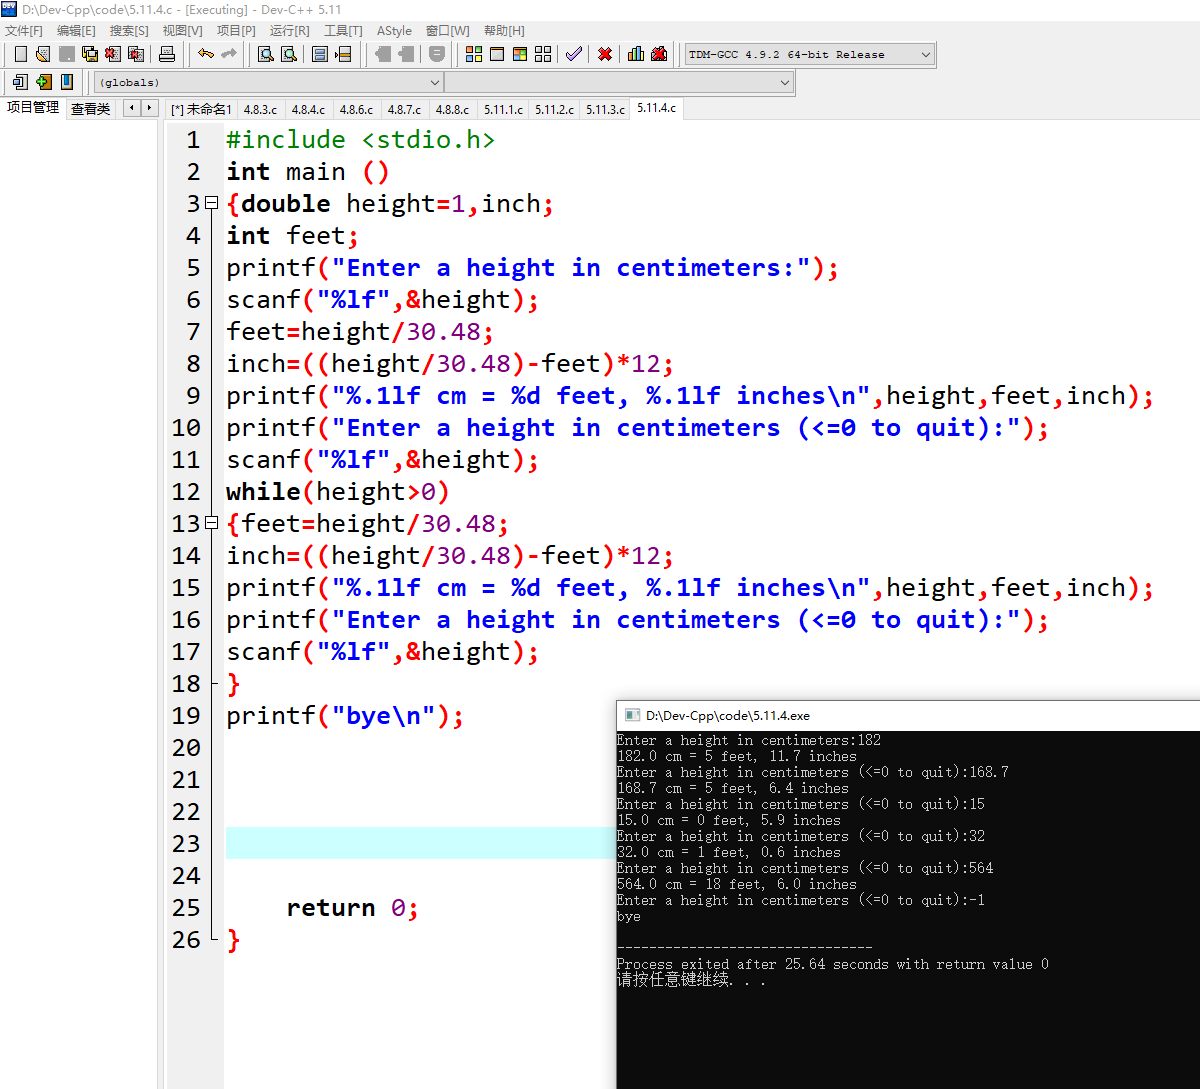Viewport: 1200px width, 1089px height.
Task: Click the Rebuild All icon
Action: coord(543,54)
